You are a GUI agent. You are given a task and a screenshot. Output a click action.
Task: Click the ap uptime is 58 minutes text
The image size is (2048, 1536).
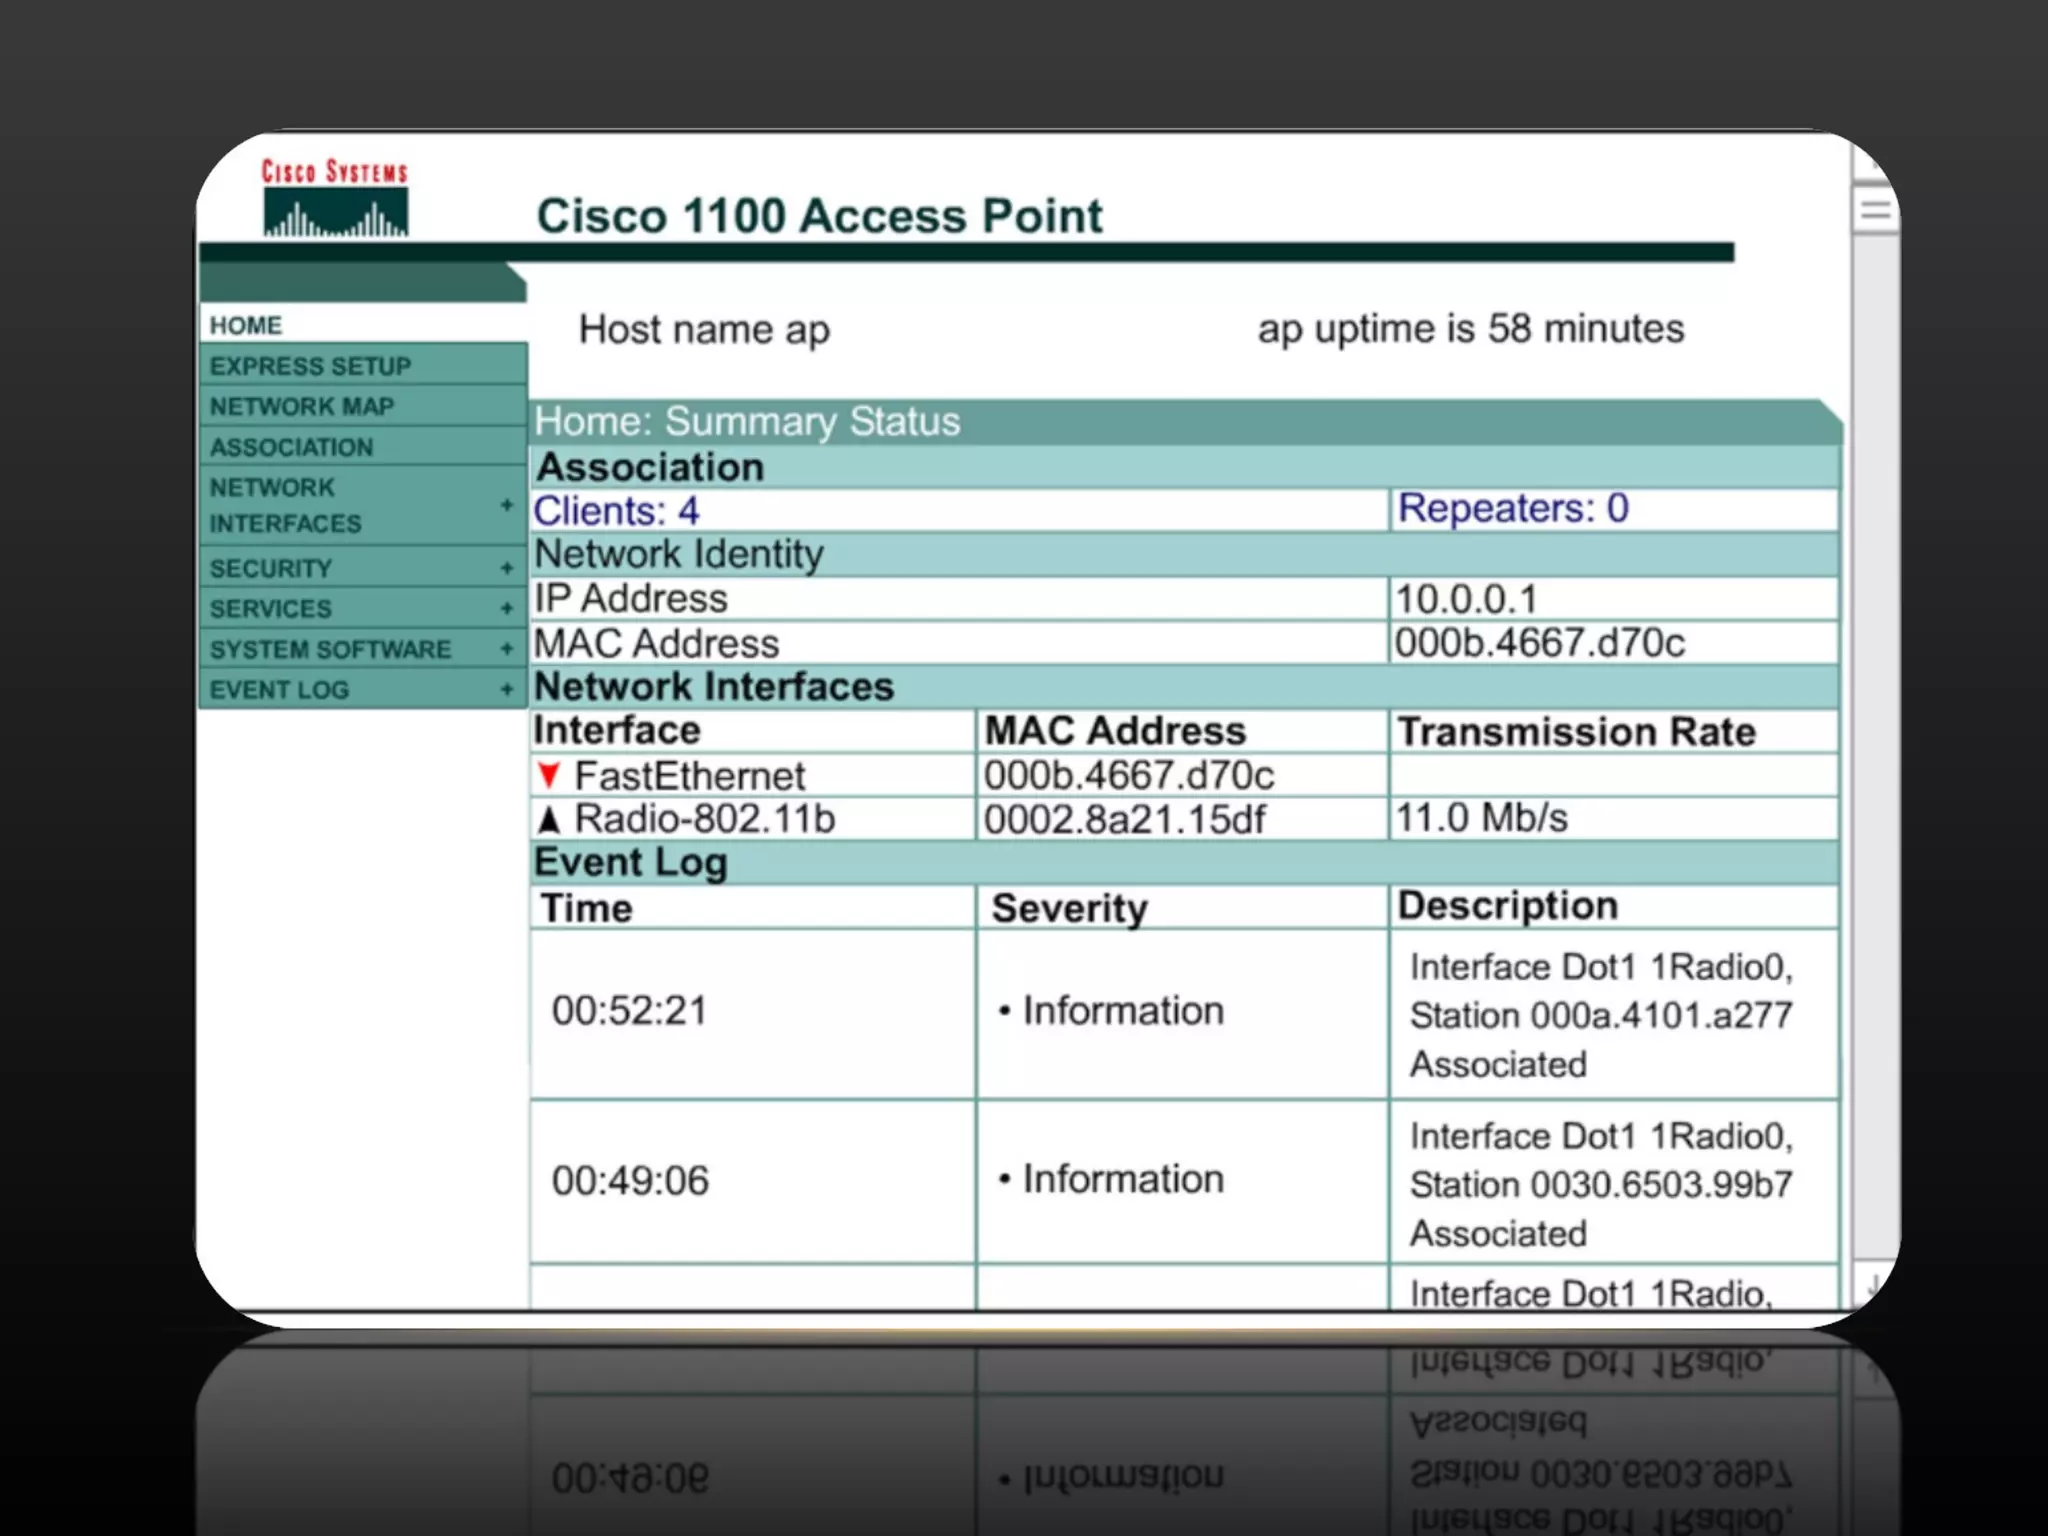coord(1470,328)
